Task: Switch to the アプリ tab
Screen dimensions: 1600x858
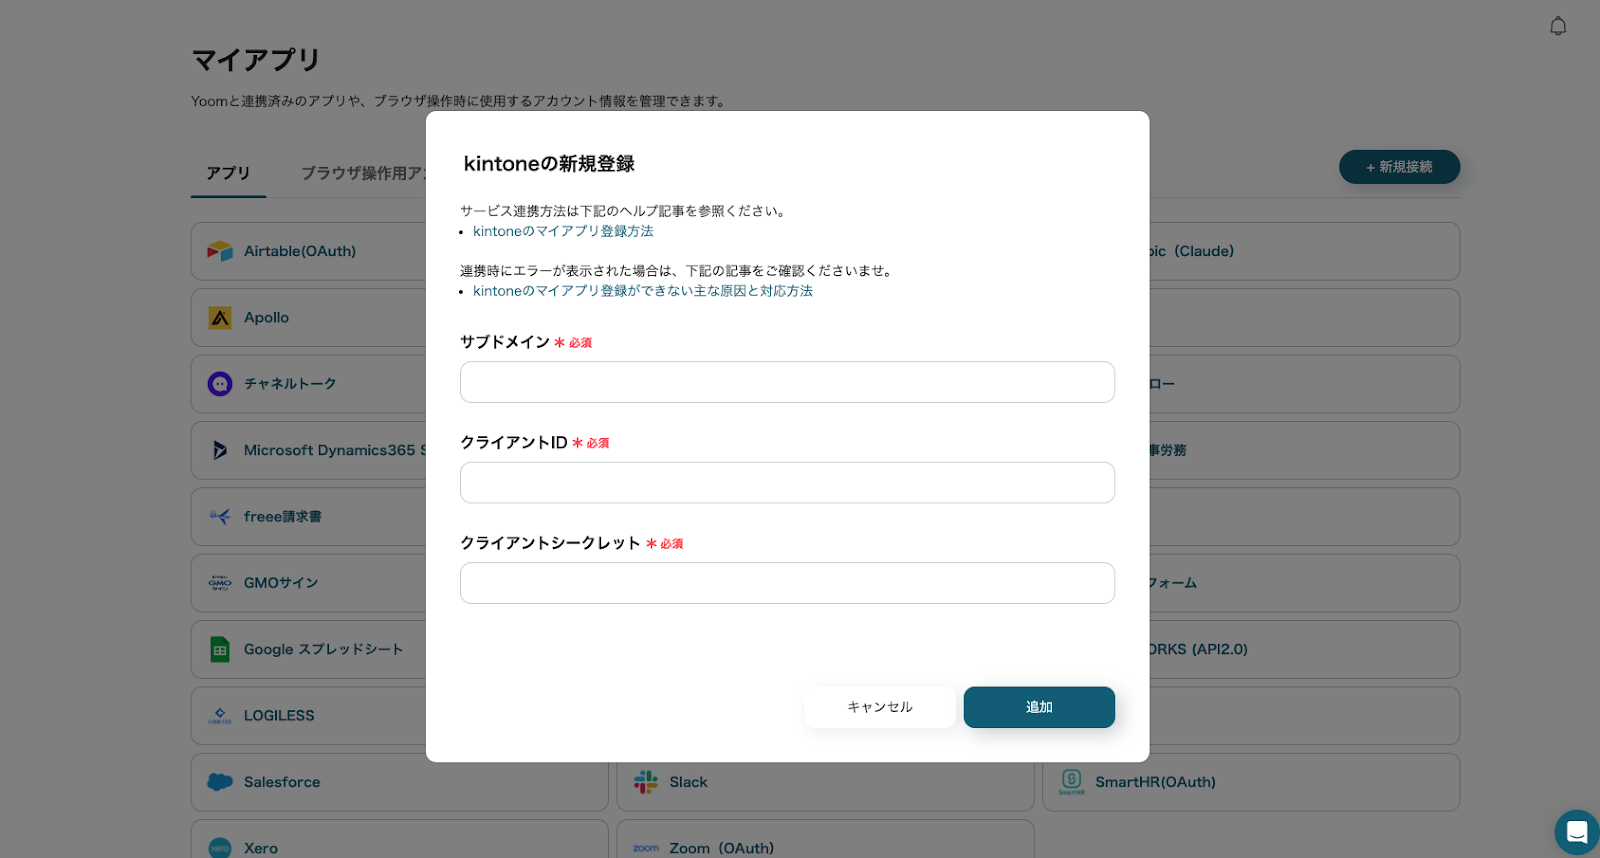Action: pyautogui.click(x=228, y=173)
